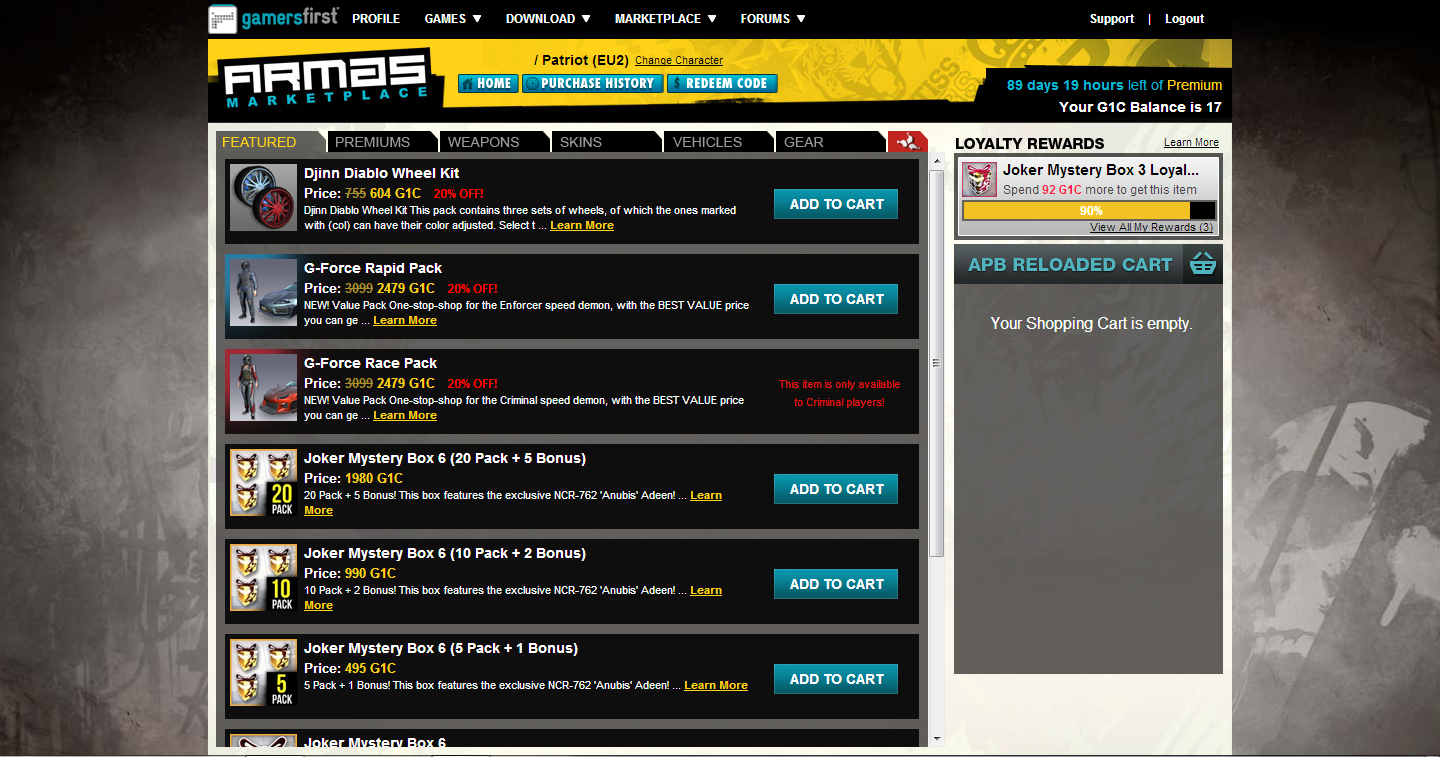Click the G-Force Race Pack image
This screenshot has height=757, width=1440.
tap(264, 388)
